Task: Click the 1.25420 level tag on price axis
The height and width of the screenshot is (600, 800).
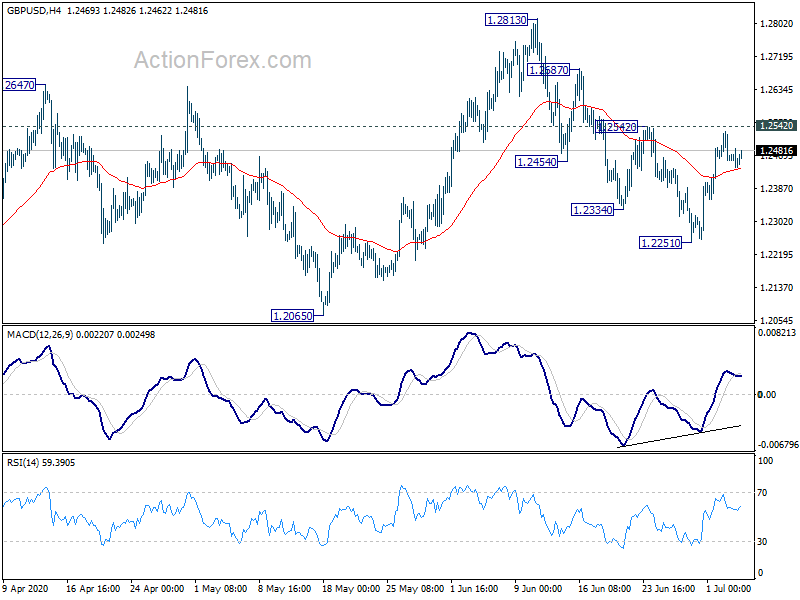Action: click(776, 126)
